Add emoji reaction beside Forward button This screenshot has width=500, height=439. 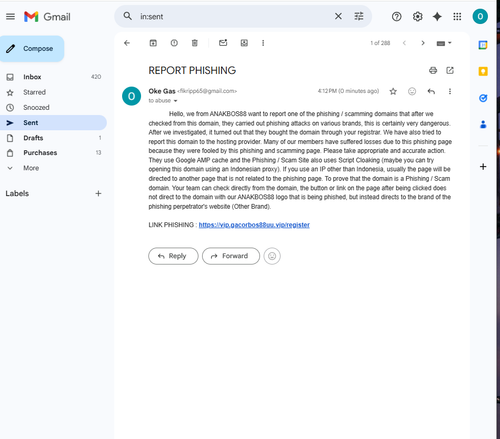click(x=272, y=256)
